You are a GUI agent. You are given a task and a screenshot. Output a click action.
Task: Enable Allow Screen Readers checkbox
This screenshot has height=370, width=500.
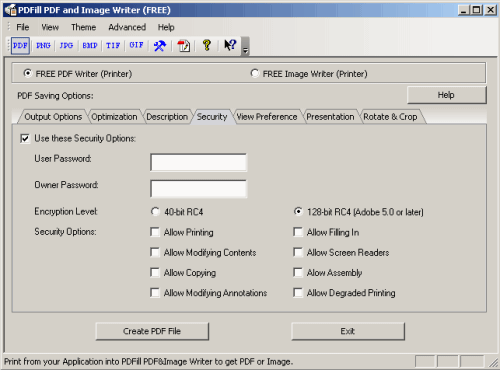[298, 252]
